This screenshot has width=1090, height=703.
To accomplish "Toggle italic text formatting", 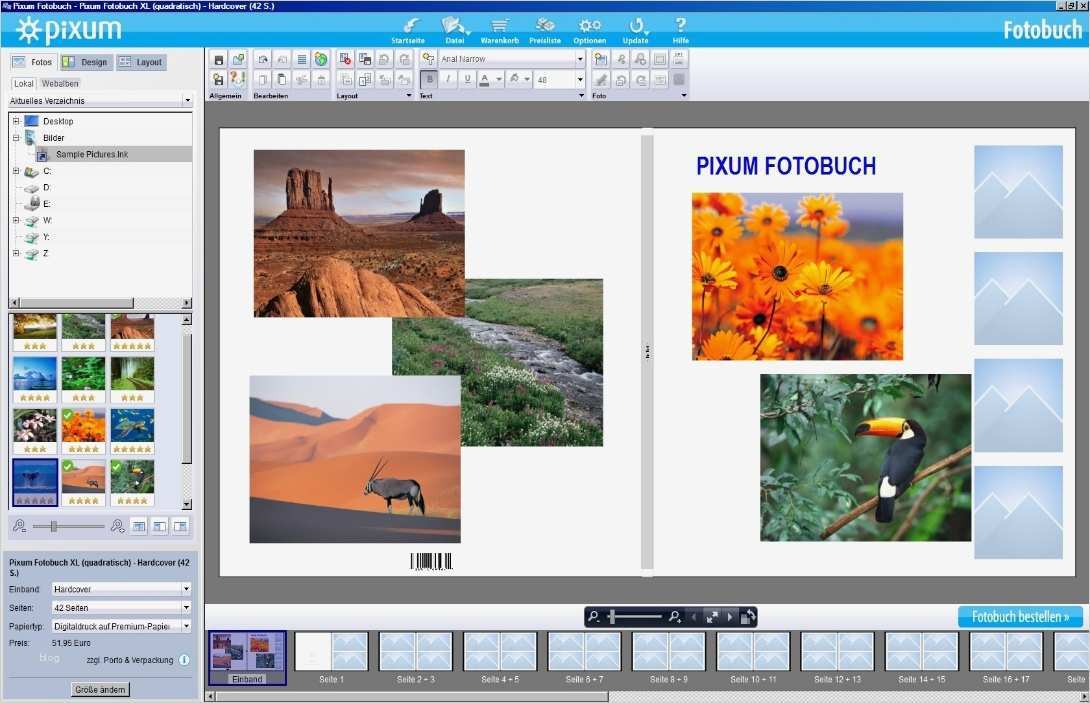I will (x=446, y=79).
